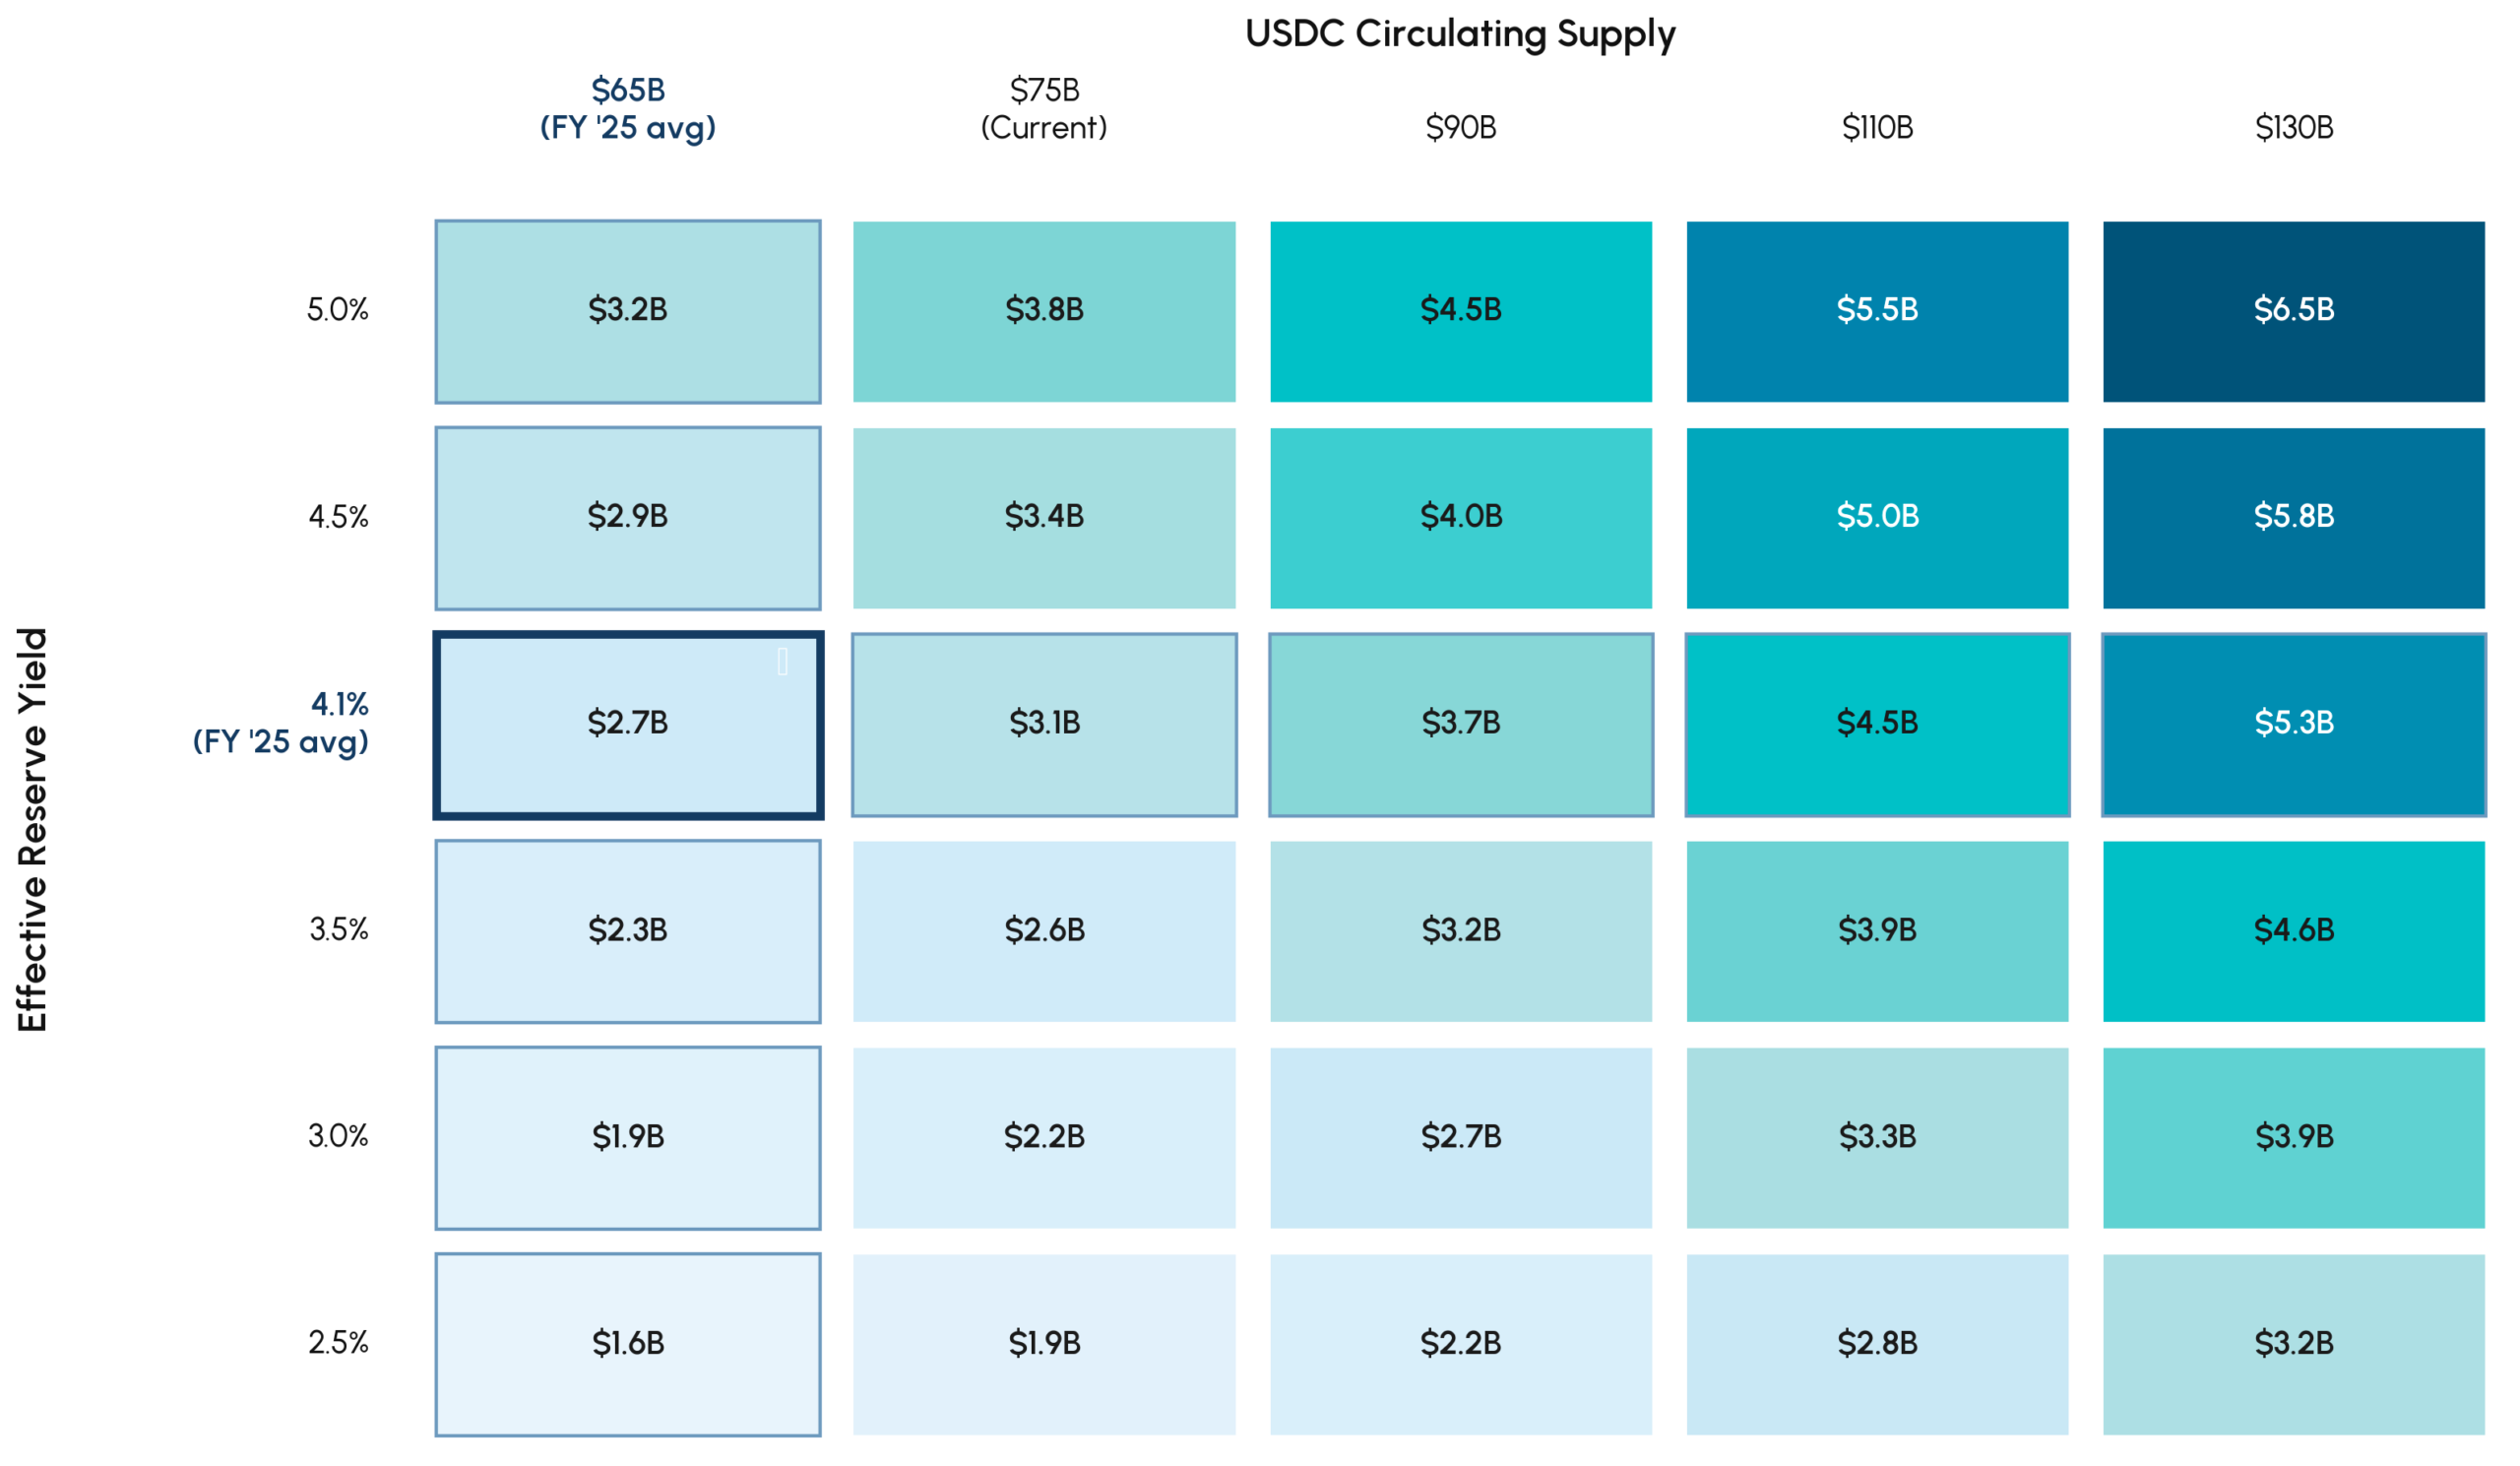2520x1466 pixels.
Task: Click the $5.3B heatmap cell
Action: pos(2293,724)
